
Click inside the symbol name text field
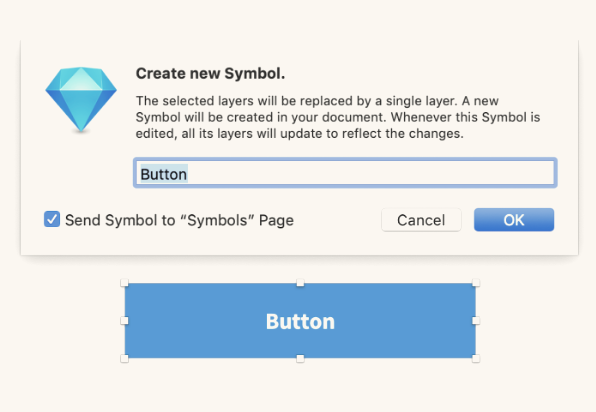click(x=345, y=173)
